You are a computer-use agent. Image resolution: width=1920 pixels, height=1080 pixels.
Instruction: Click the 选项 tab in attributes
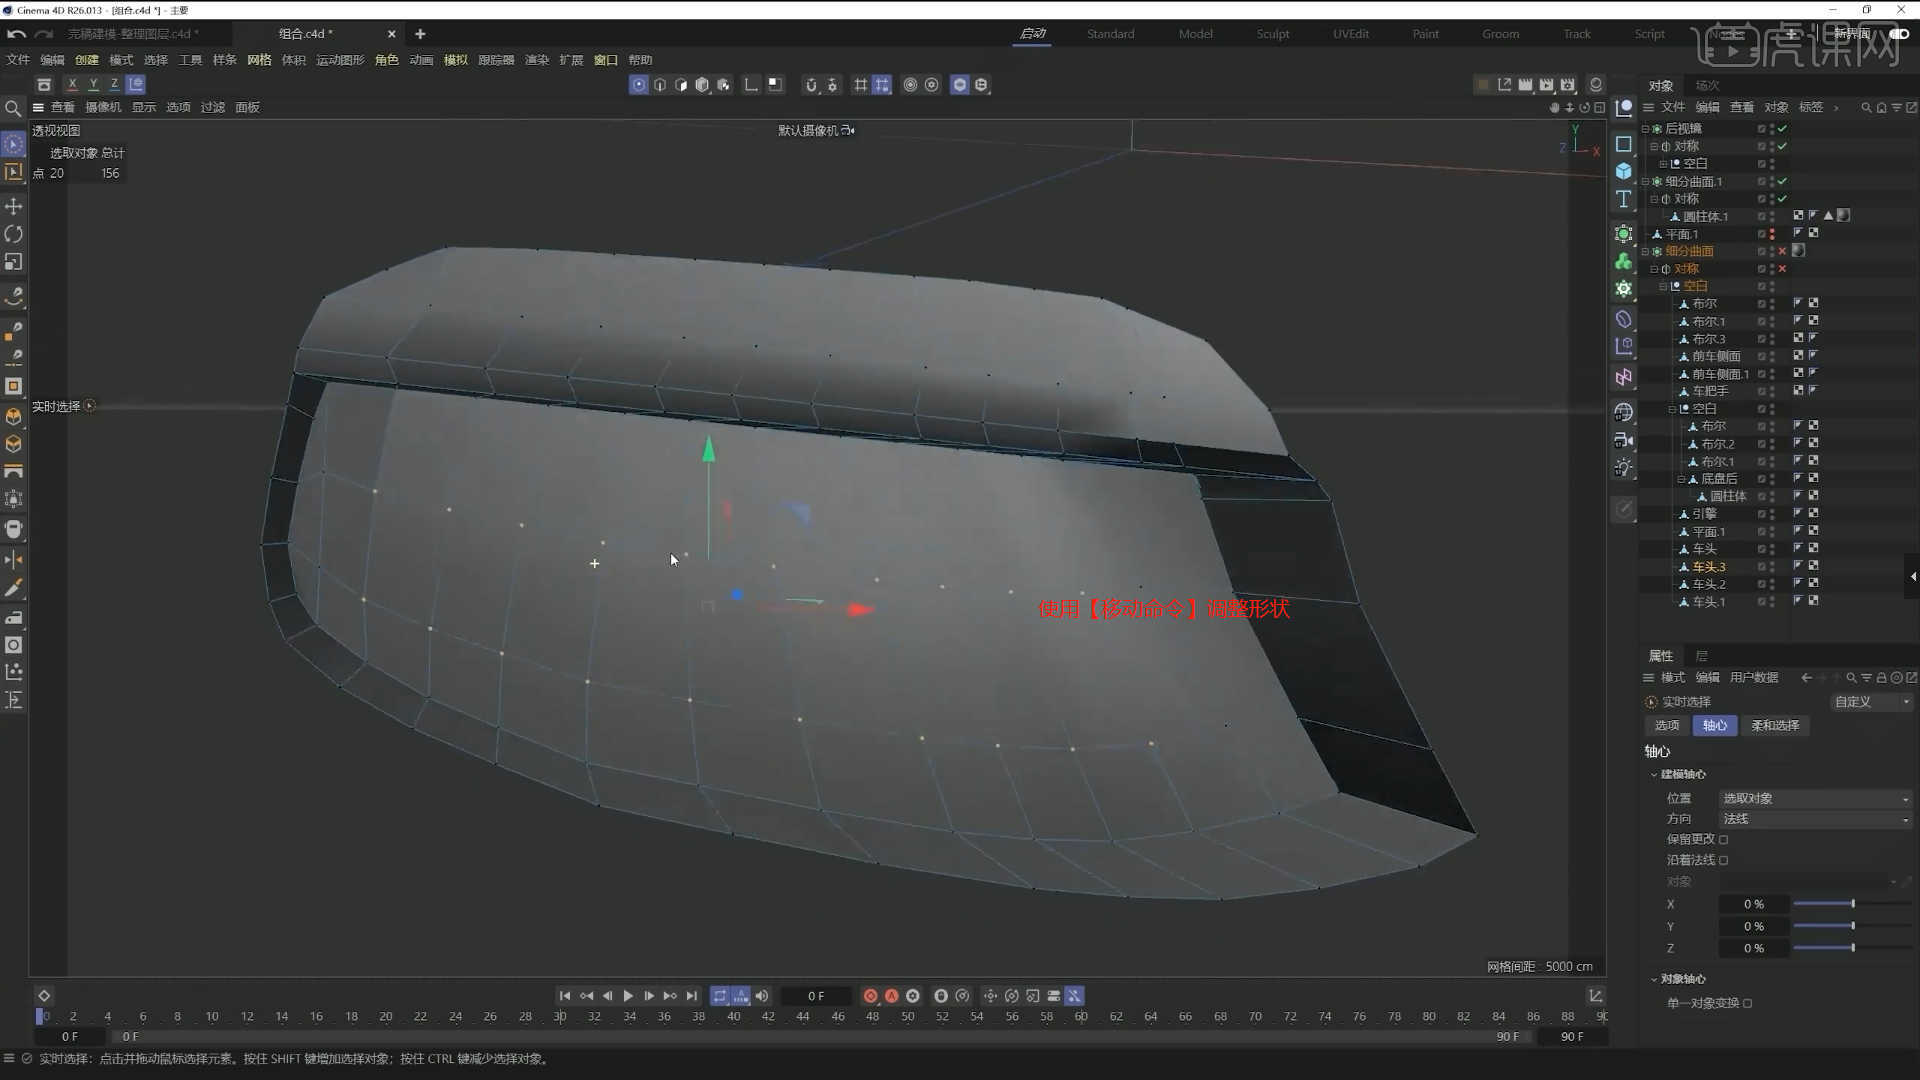click(x=1667, y=726)
